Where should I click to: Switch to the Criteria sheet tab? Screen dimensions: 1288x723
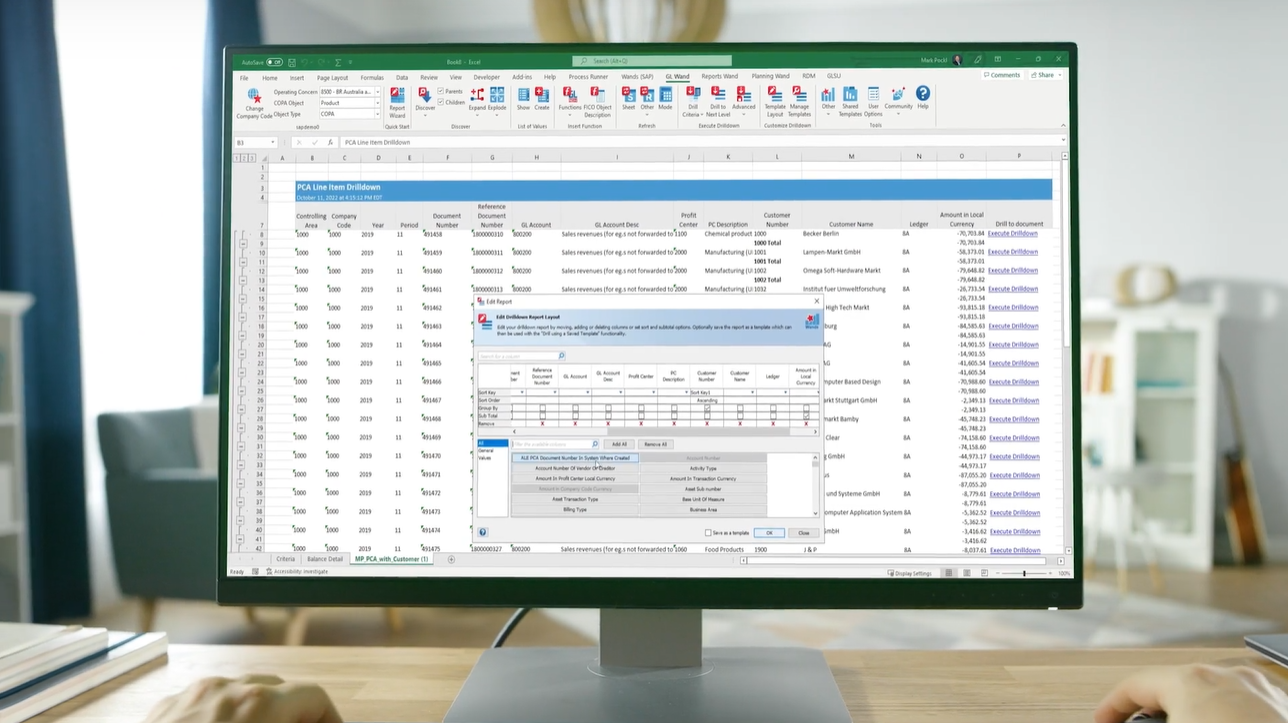click(286, 559)
